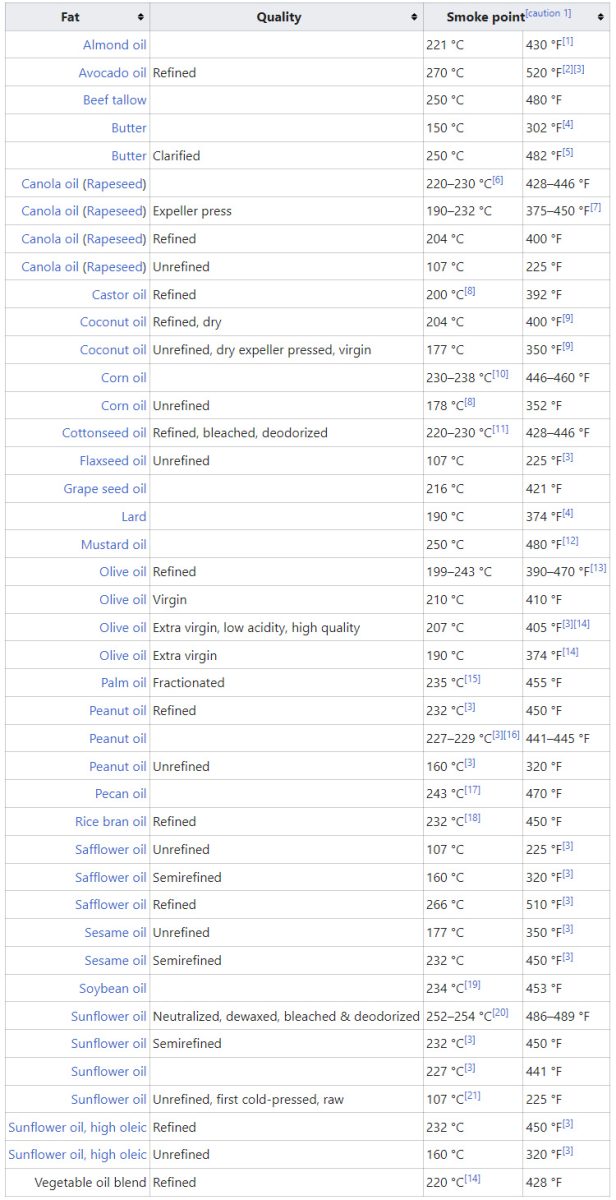Open the Soybean oil link
Screen dimensions: 616x1200
click(112, 989)
